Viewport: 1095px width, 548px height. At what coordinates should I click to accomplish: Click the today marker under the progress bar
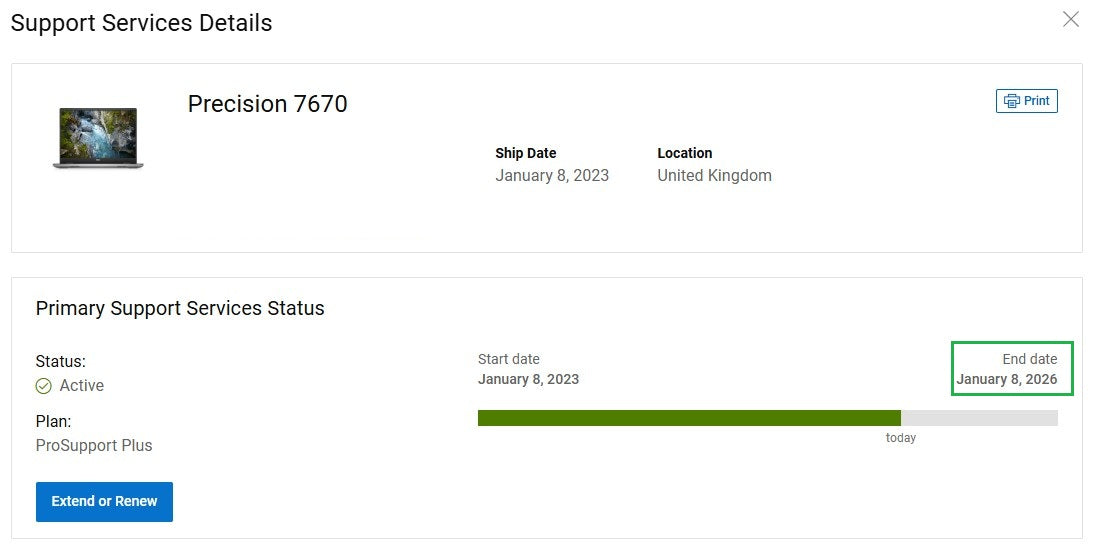[x=900, y=438]
